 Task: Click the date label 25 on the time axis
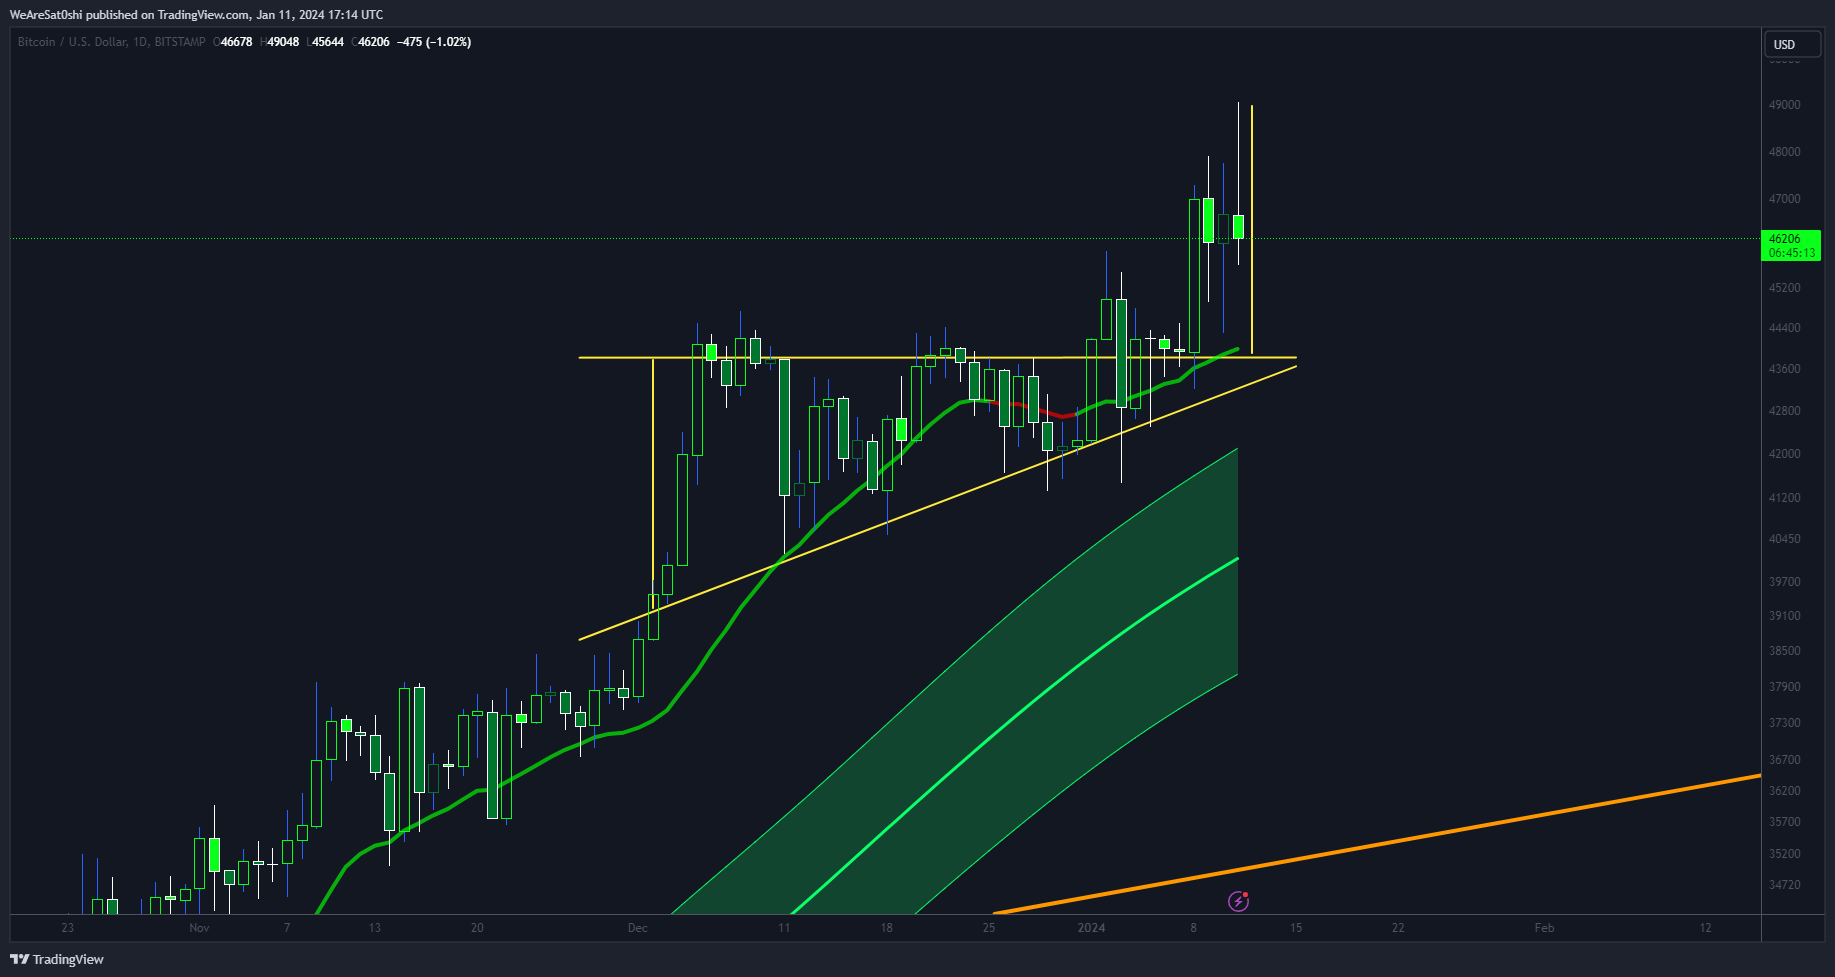point(989,928)
